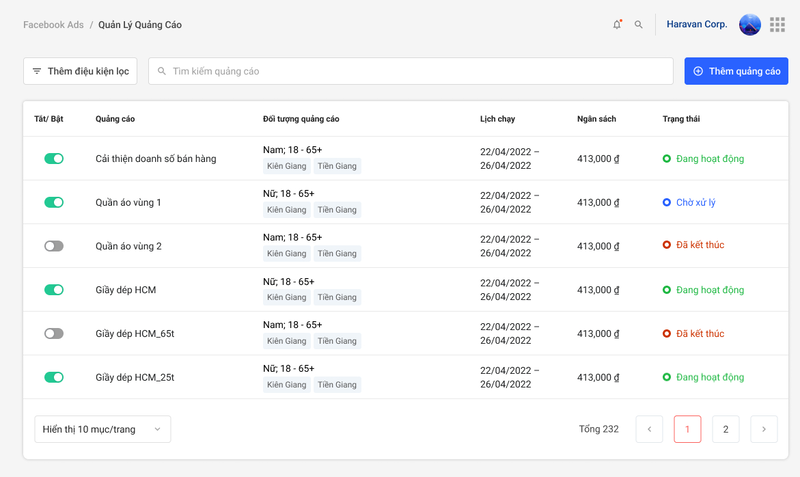800x477 pixels.
Task: Open the Quần áo vùng 1 ad
Action: 128,202
